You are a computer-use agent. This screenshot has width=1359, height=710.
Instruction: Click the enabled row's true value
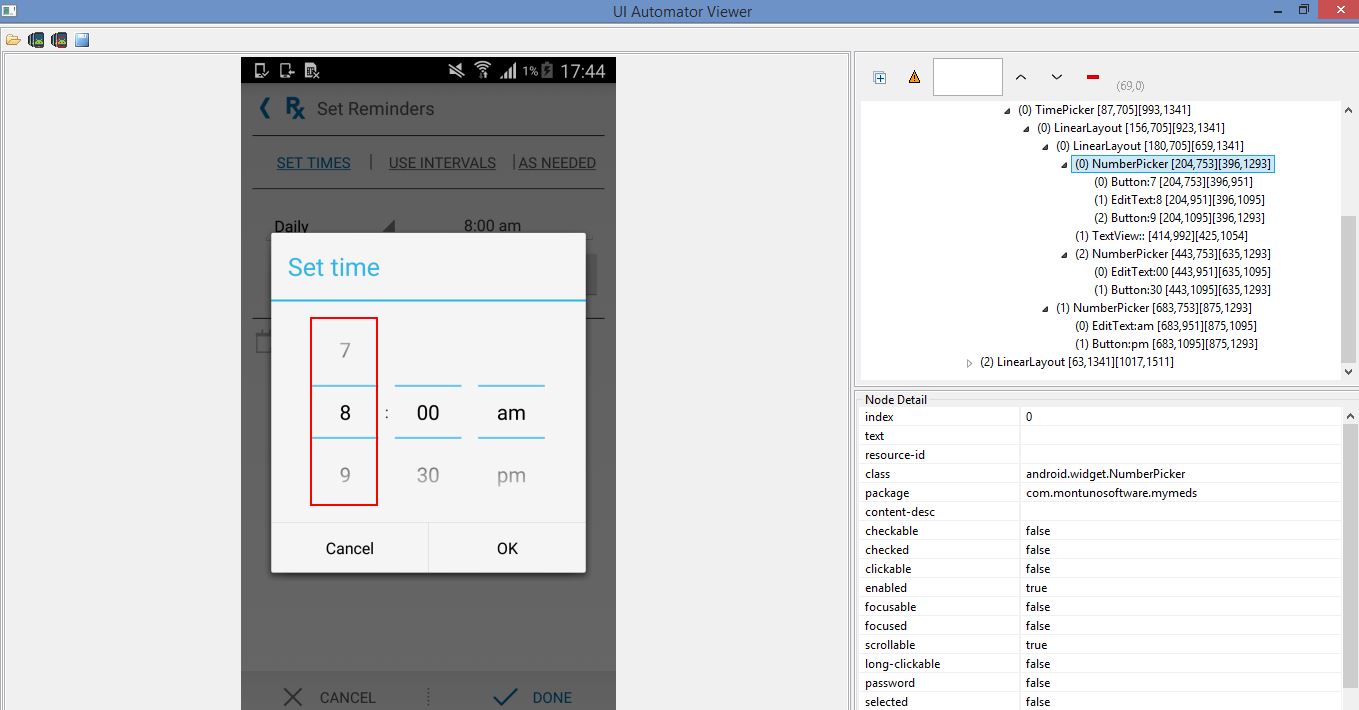pyautogui.click(x=1036, y=588)
